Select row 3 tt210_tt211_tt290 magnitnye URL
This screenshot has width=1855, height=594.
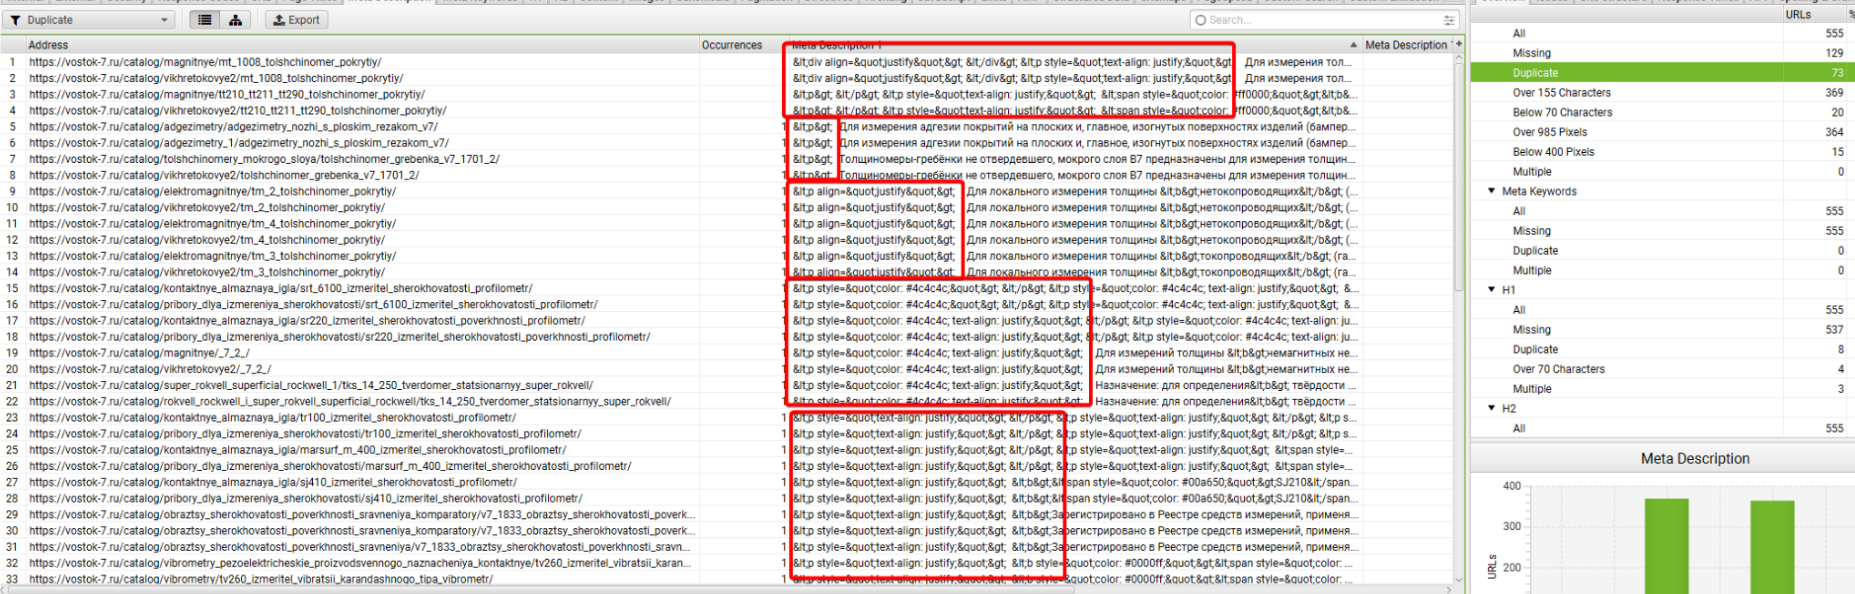227,94
